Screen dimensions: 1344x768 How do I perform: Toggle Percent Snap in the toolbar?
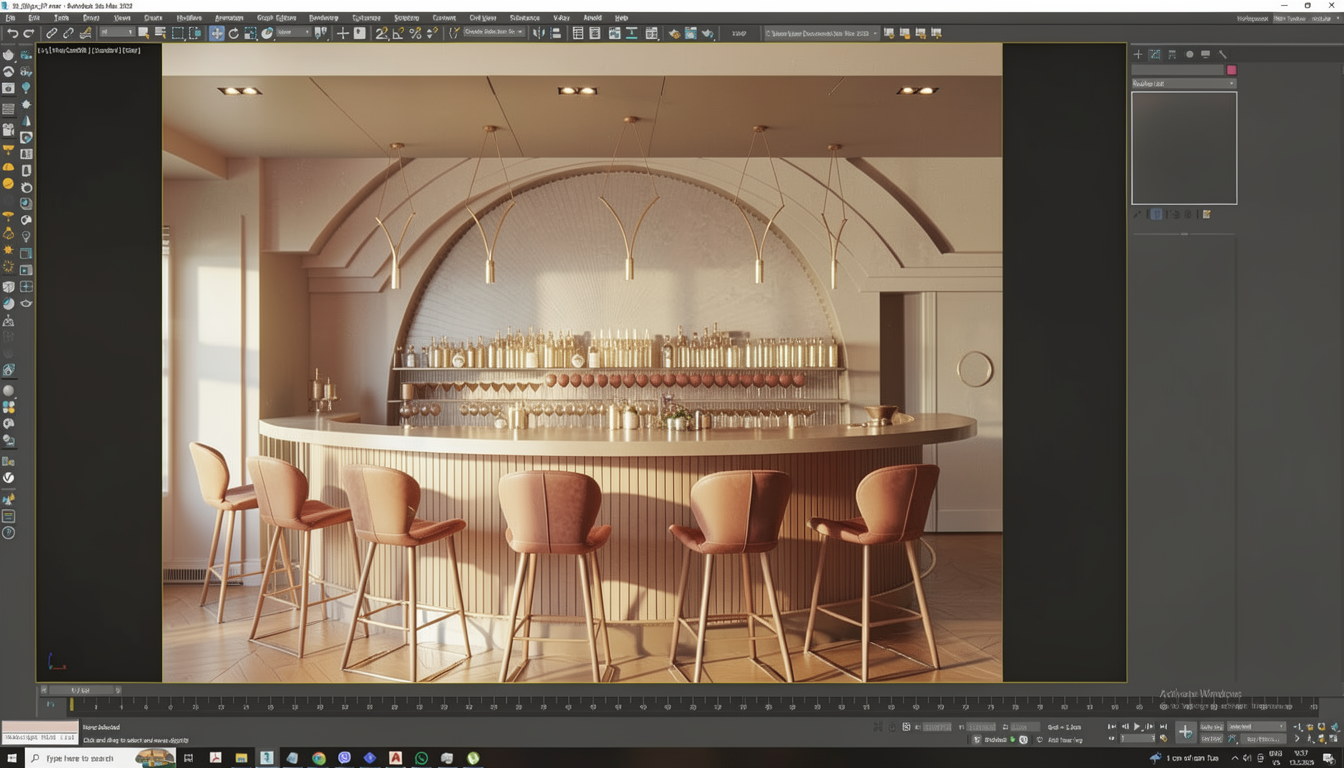pyautogui.click(x=415, y=33)
